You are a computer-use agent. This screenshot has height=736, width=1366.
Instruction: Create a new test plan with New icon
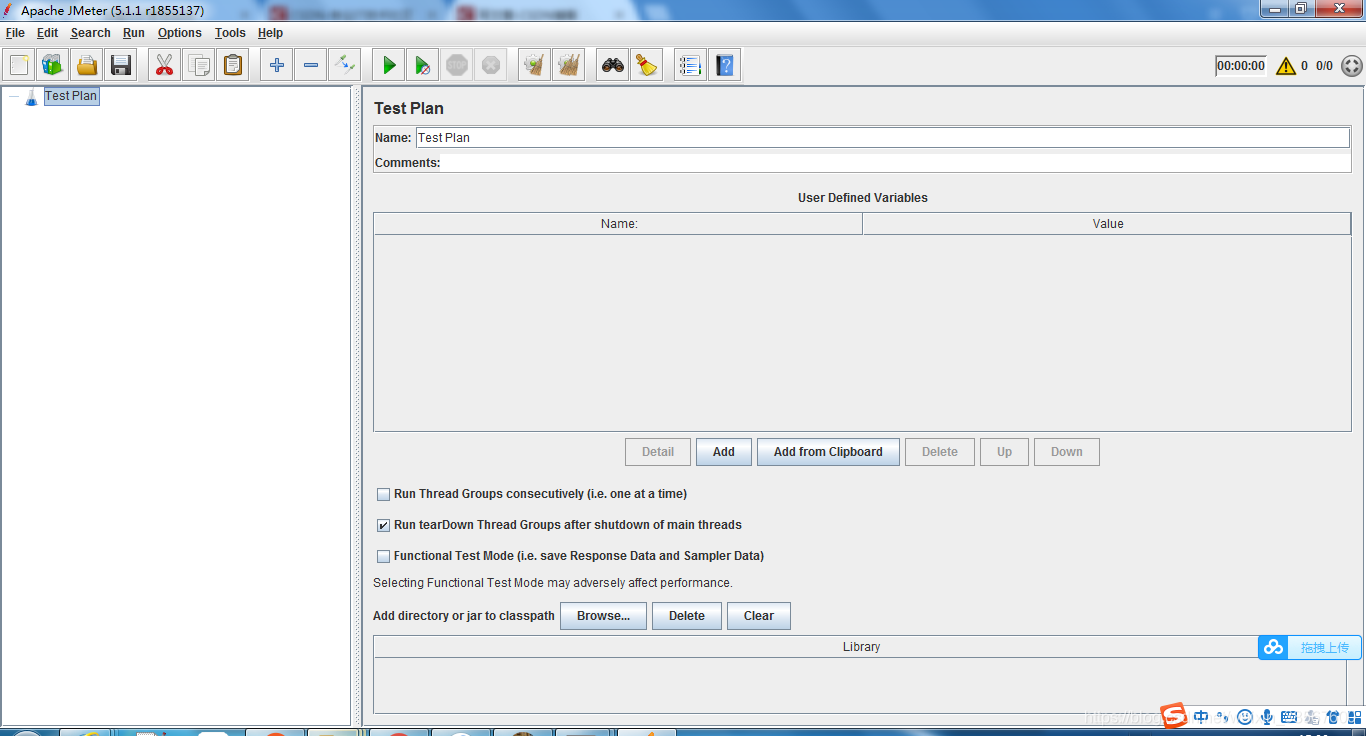tap(19, 66)
